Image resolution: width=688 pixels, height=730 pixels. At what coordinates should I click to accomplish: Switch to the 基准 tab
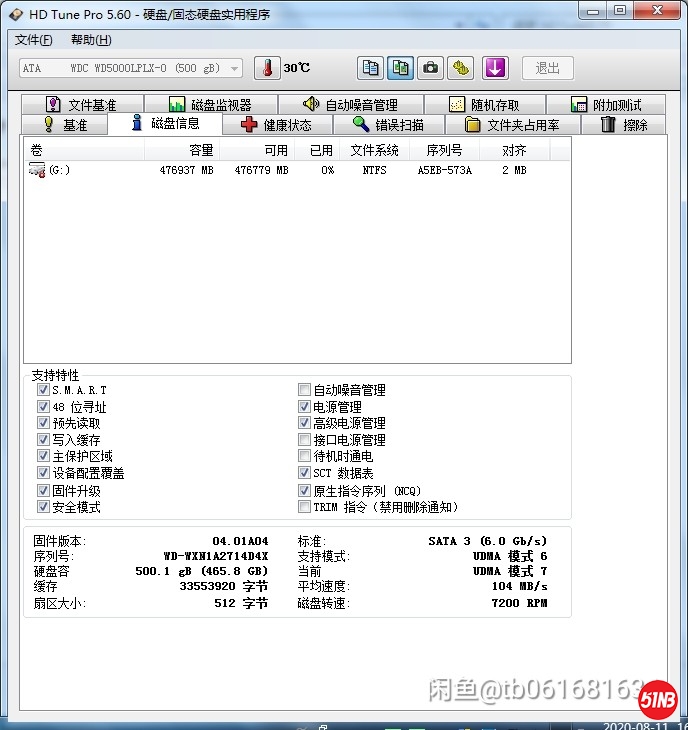click(65, 125)
